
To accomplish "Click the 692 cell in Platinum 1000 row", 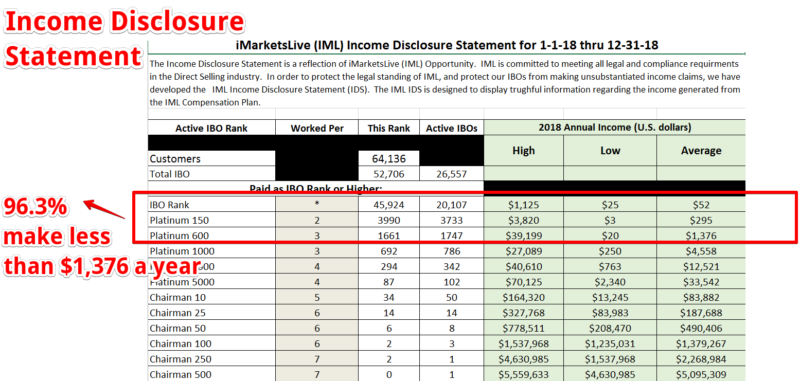I will point(389,251).
